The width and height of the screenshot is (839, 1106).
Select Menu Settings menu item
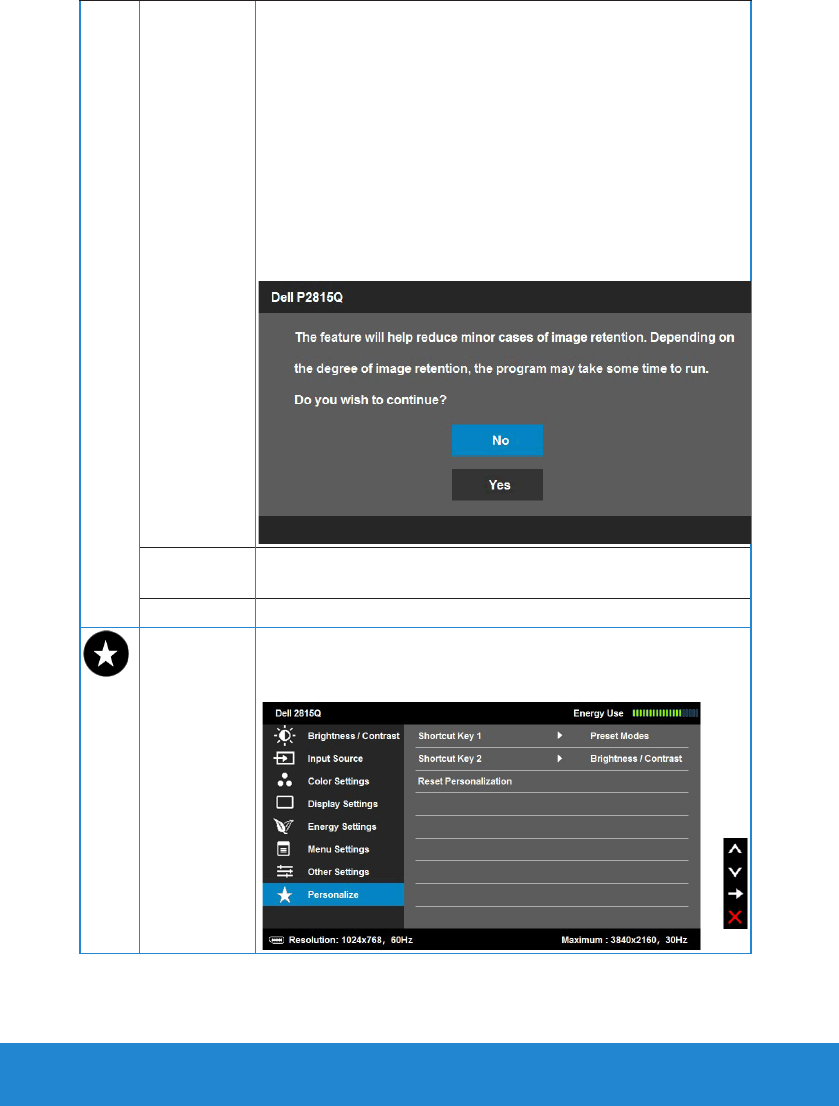pyautogui.click(x=333, y=849)
